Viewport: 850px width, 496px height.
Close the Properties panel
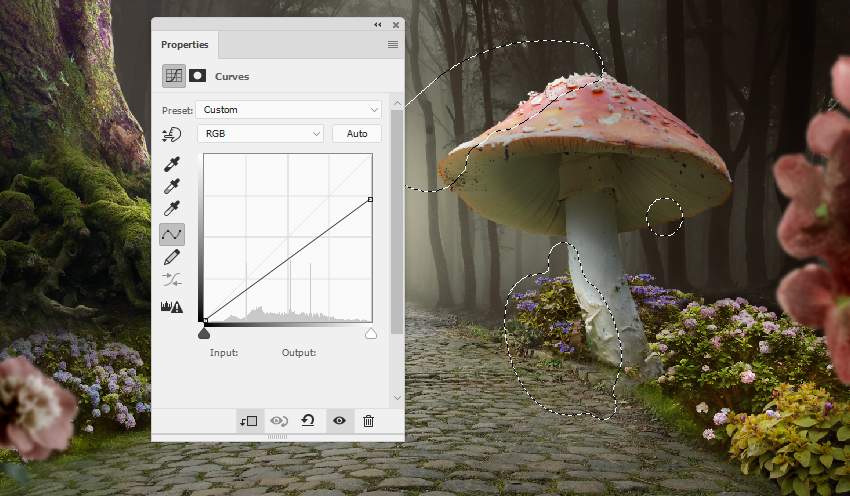pos(396,25)
